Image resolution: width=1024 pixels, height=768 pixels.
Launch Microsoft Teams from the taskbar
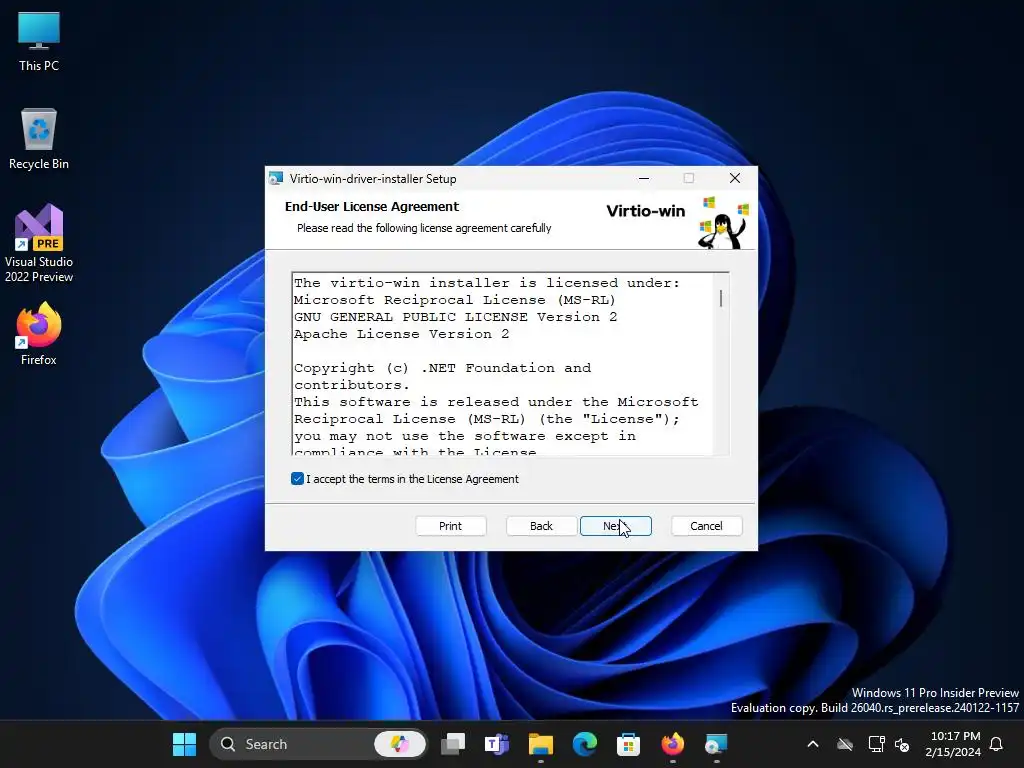(497, 744)
